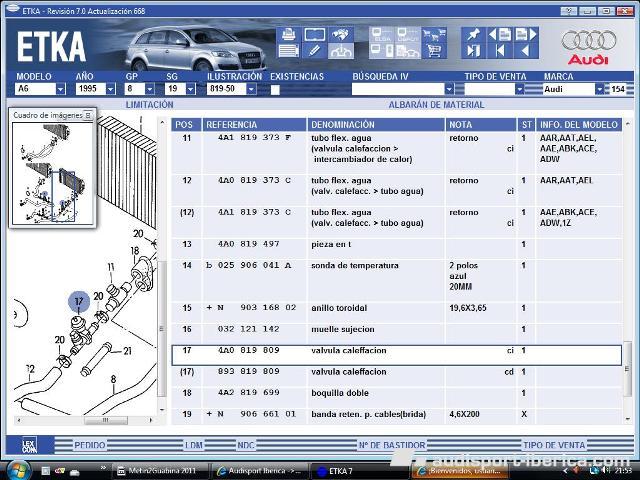Select the Limitación tab

click(149, 105)
